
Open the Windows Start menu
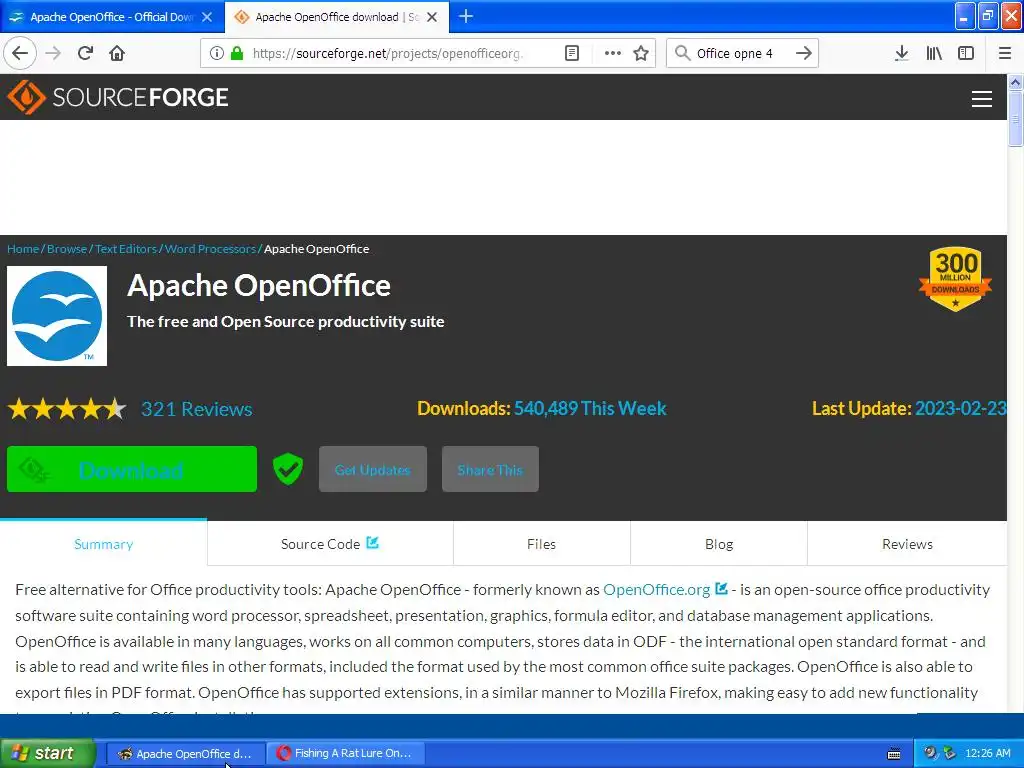47,753
